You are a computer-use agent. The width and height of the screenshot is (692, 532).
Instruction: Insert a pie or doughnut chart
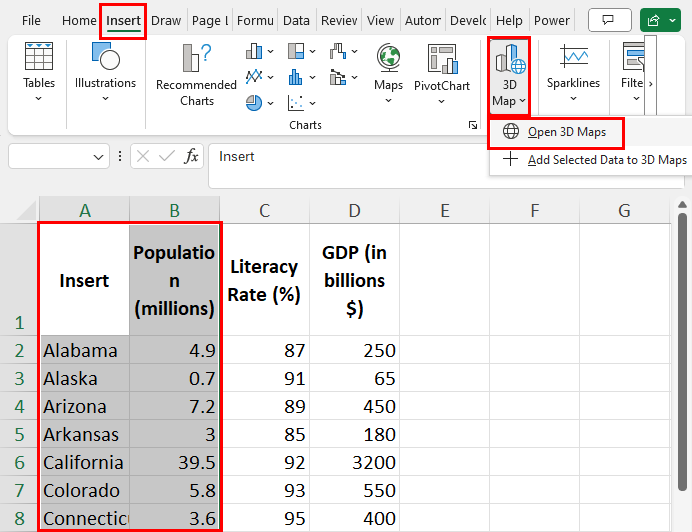(x=254, y=103)
